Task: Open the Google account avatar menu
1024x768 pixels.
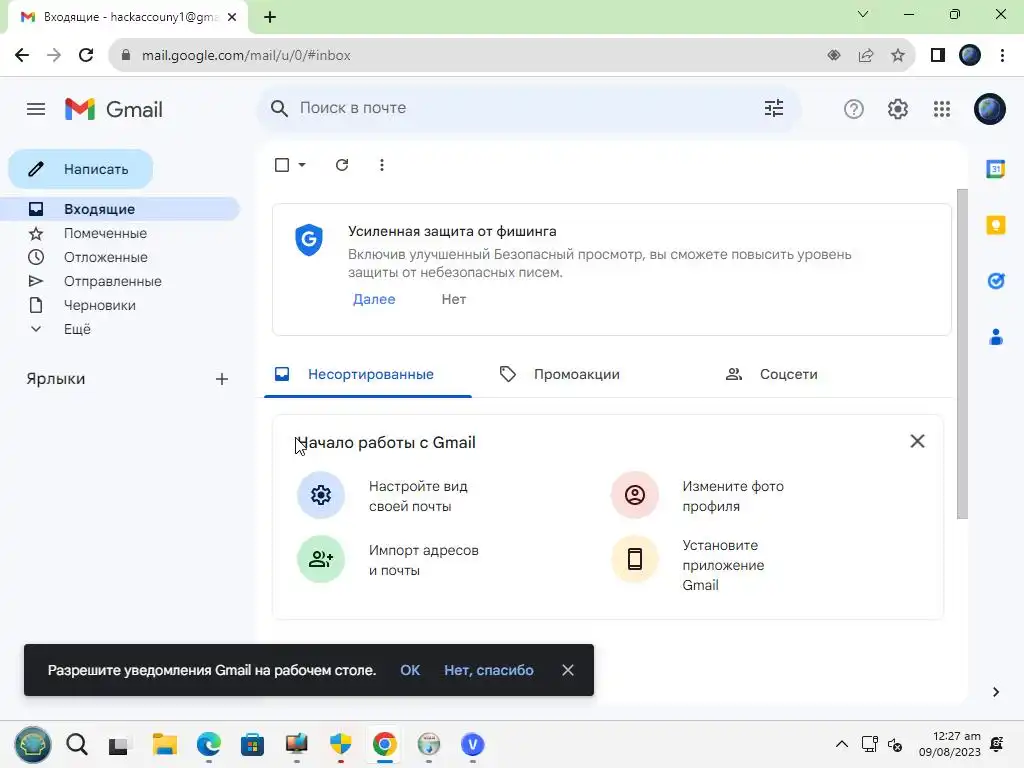Action: (989, 109)
